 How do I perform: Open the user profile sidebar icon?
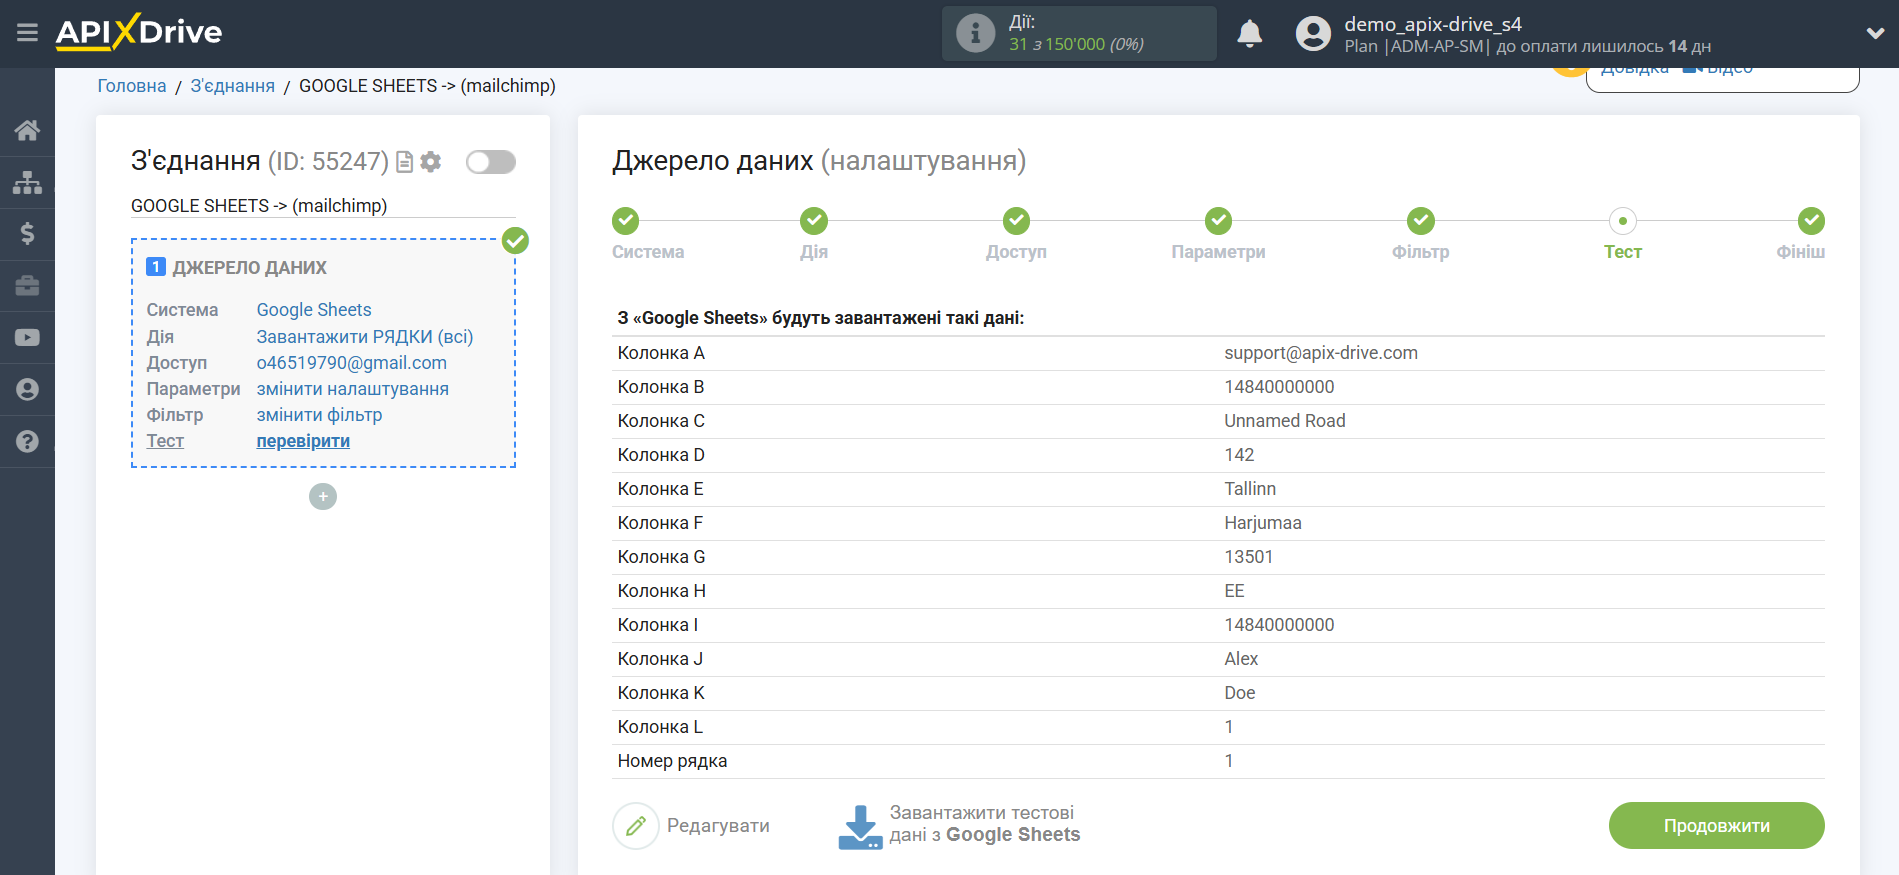coord(27,390)
